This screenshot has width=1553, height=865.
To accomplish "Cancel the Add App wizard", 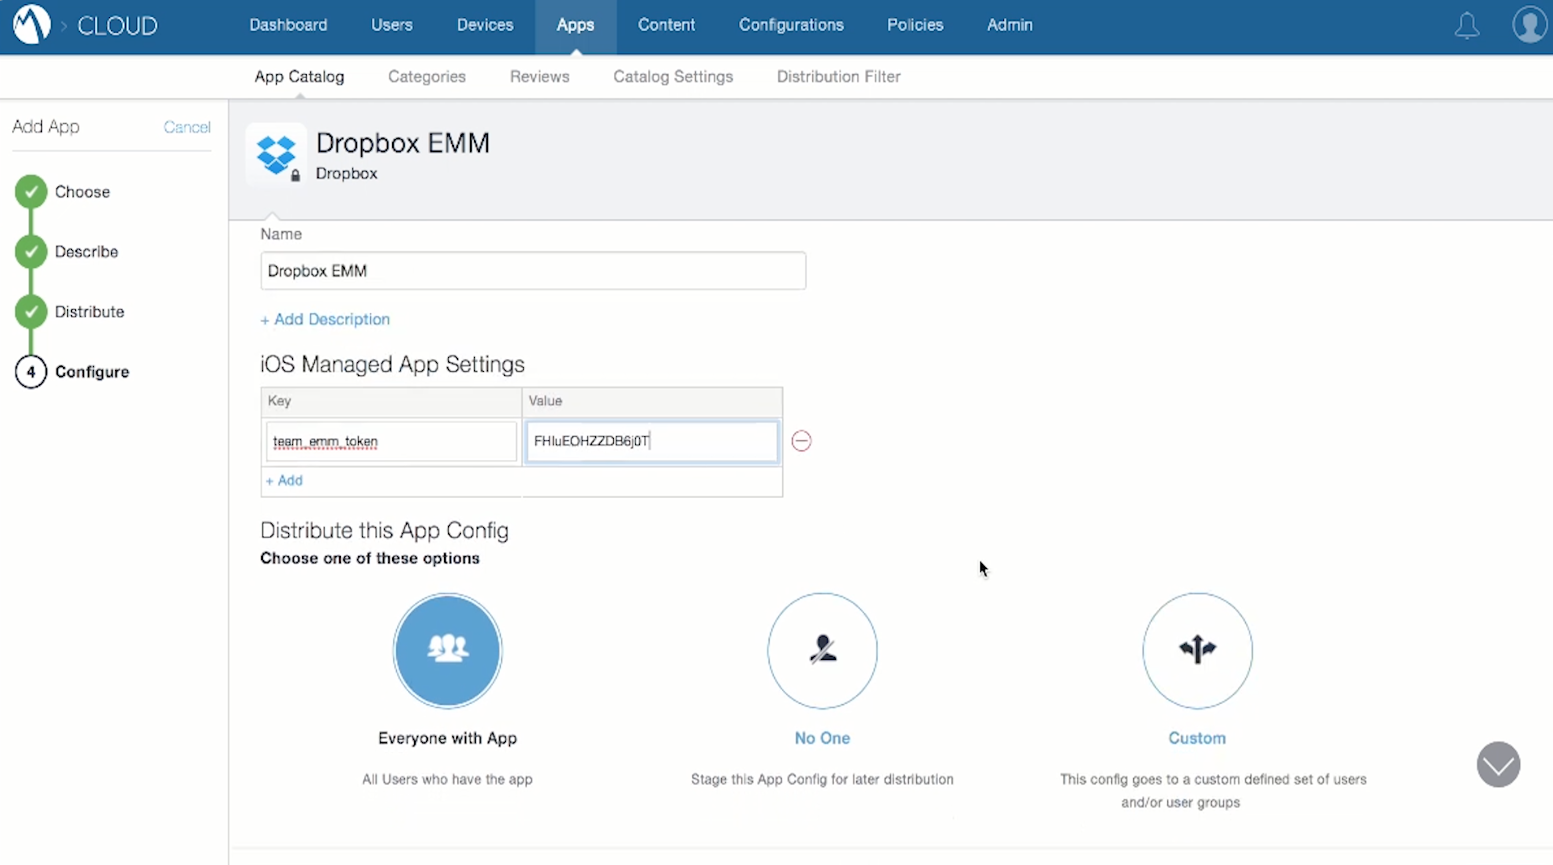I will coord(187,127).
